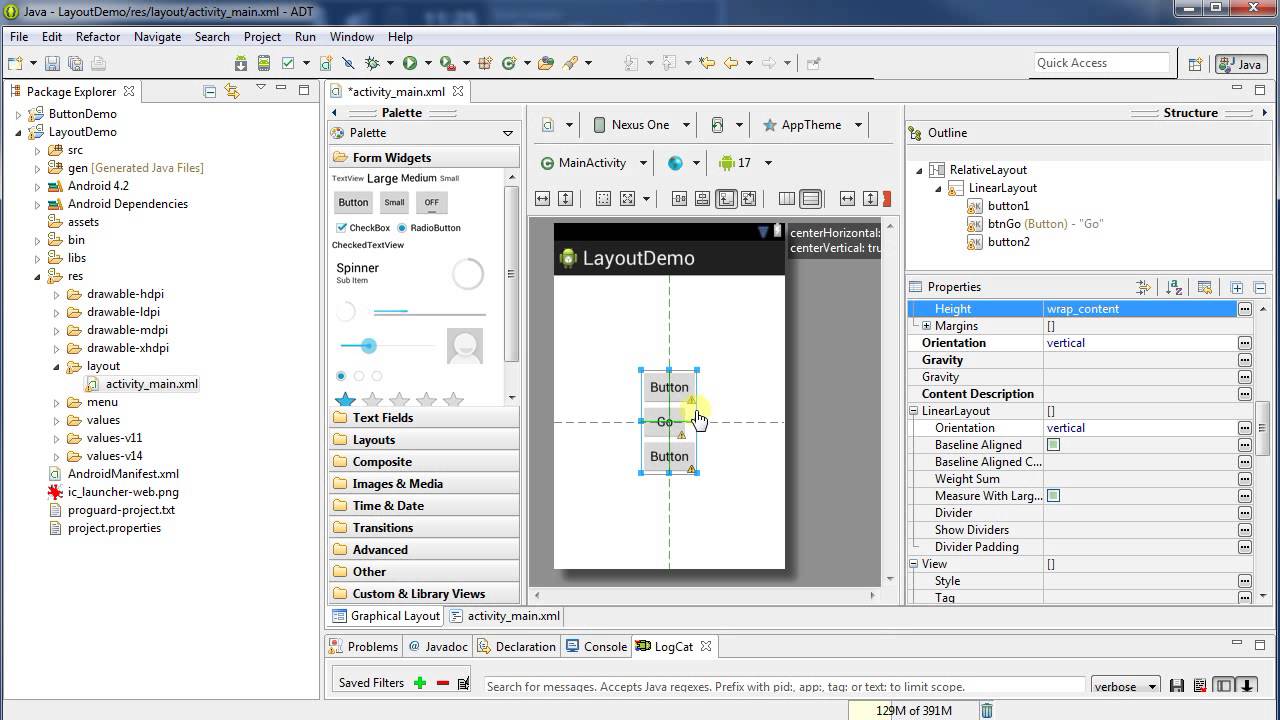Click the red error marker in layout toolbar
The width and height of the screenshot is (1280, 720).
pyautogui.click(x=886, y=199)
